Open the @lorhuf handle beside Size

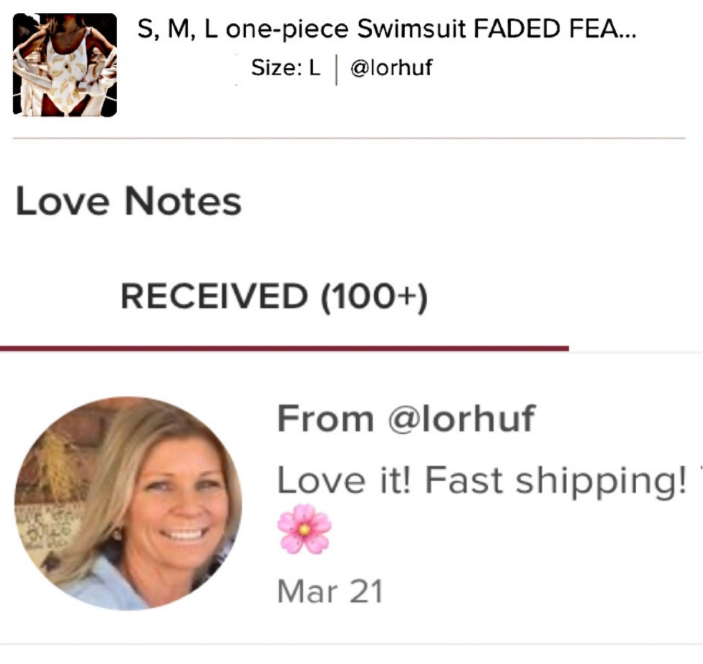coord(391,69)
